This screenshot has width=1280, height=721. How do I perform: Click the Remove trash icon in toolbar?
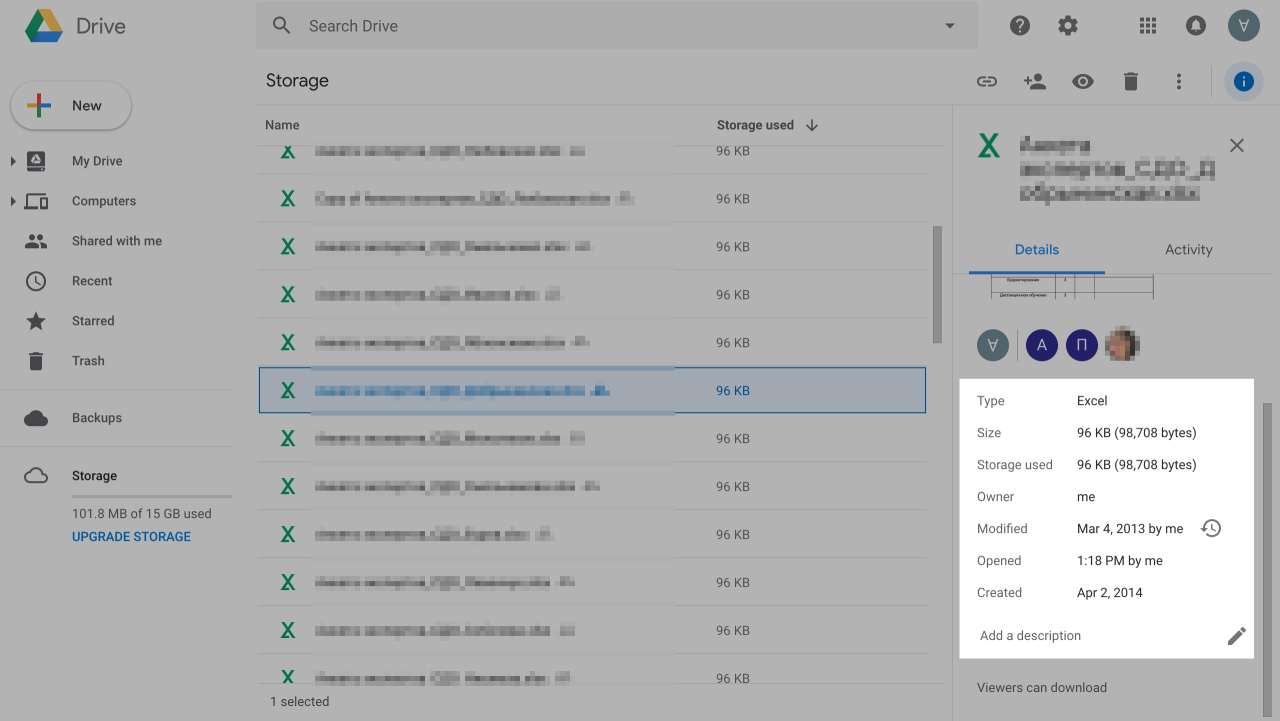click(x=1131, y=82)
